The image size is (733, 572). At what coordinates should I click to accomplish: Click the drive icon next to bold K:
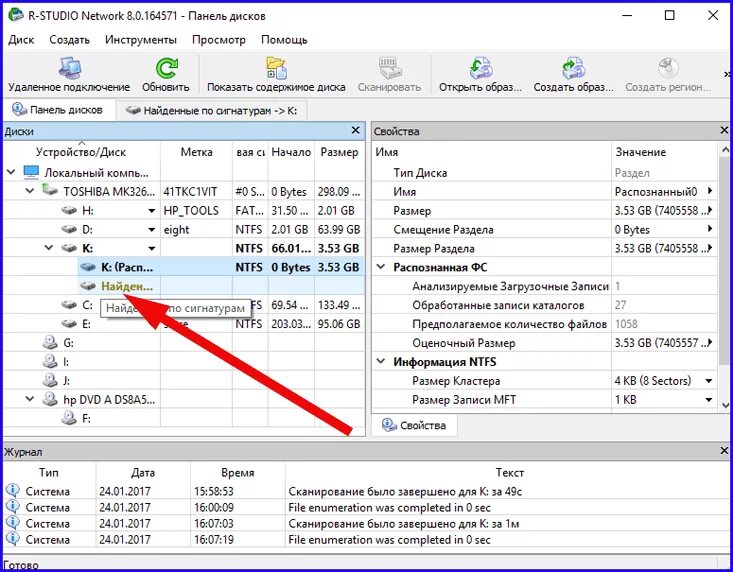69,248
